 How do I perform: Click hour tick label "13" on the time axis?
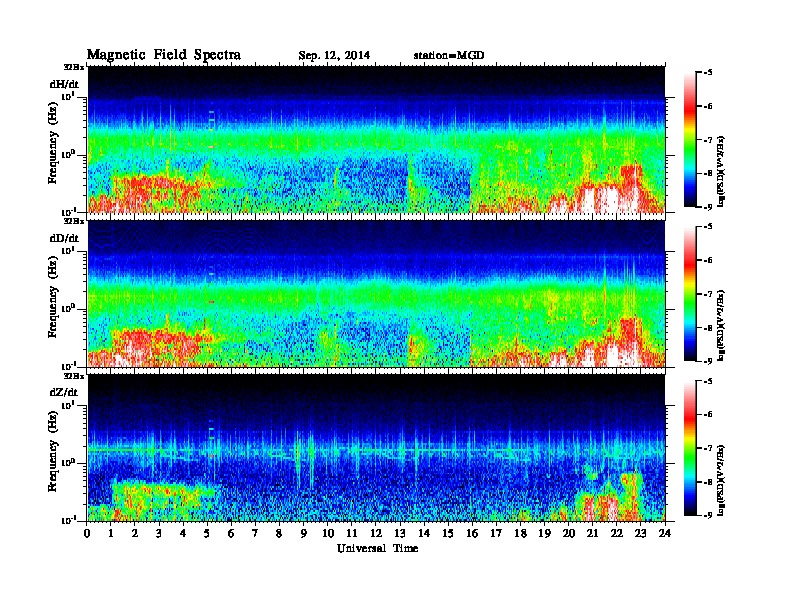[400, 533]
